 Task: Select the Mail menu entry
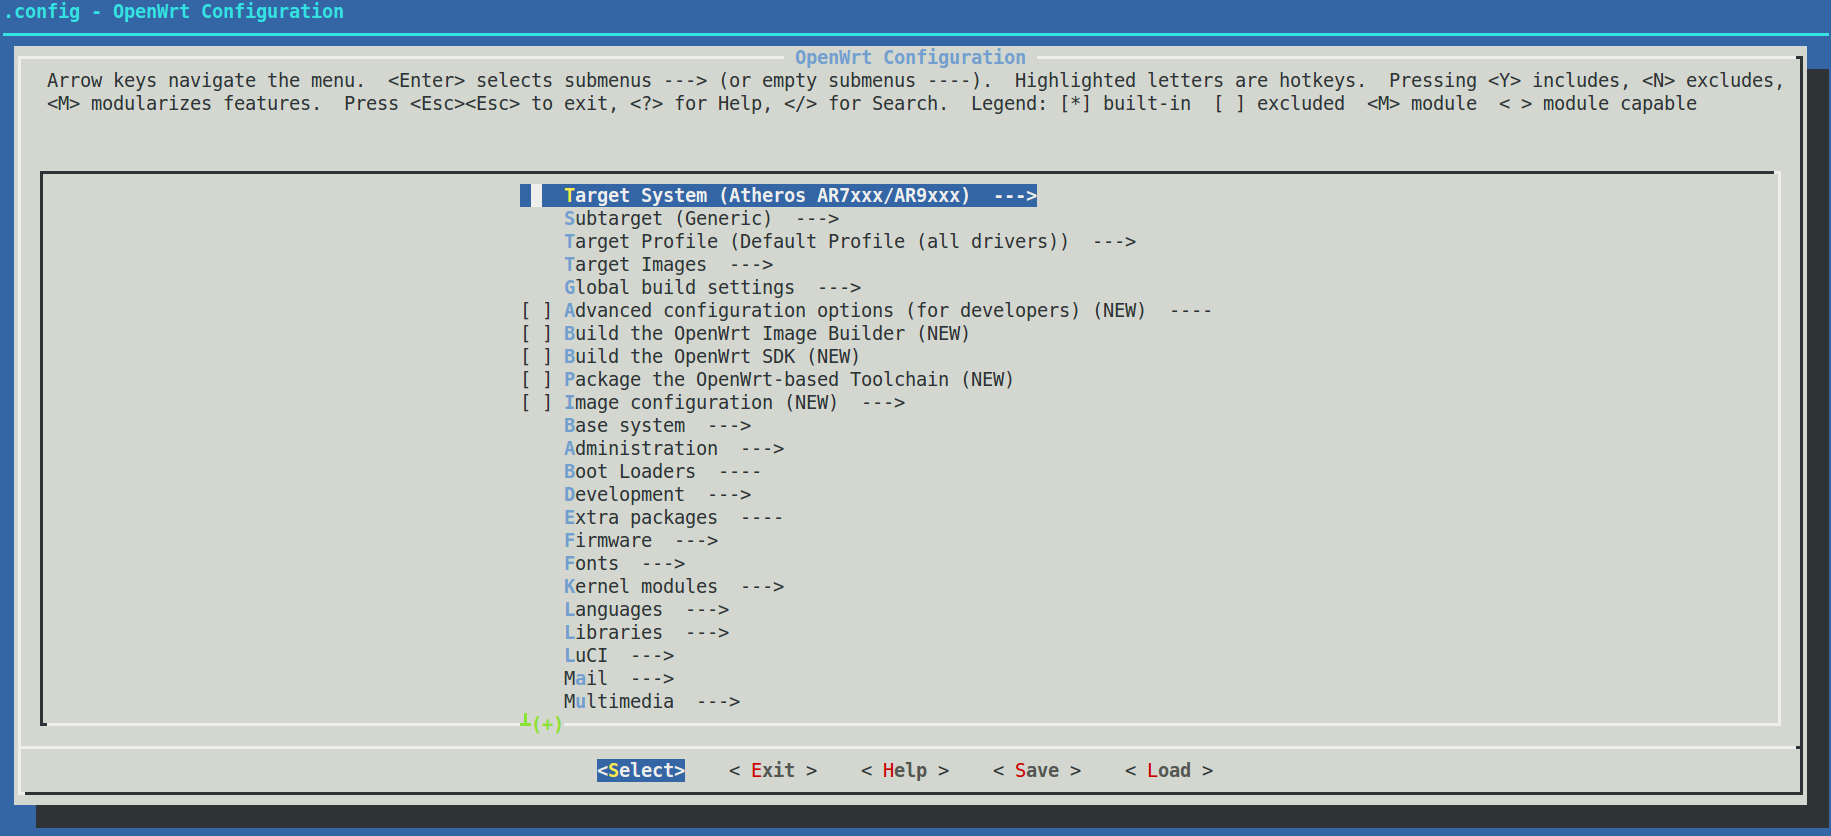(619, 679)
